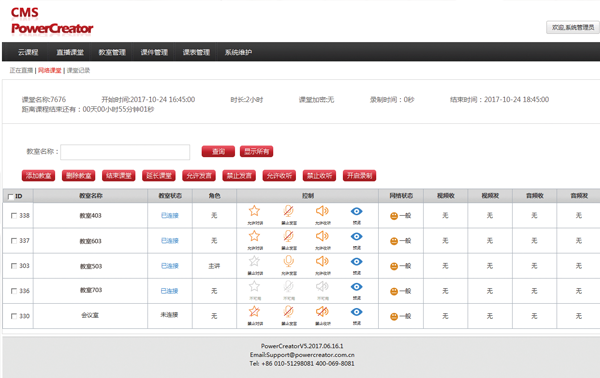The height and width of the screenshot is (378, 600).
Task: Click the crossed-out star icon for 会议室
Action: click(254, 312)
